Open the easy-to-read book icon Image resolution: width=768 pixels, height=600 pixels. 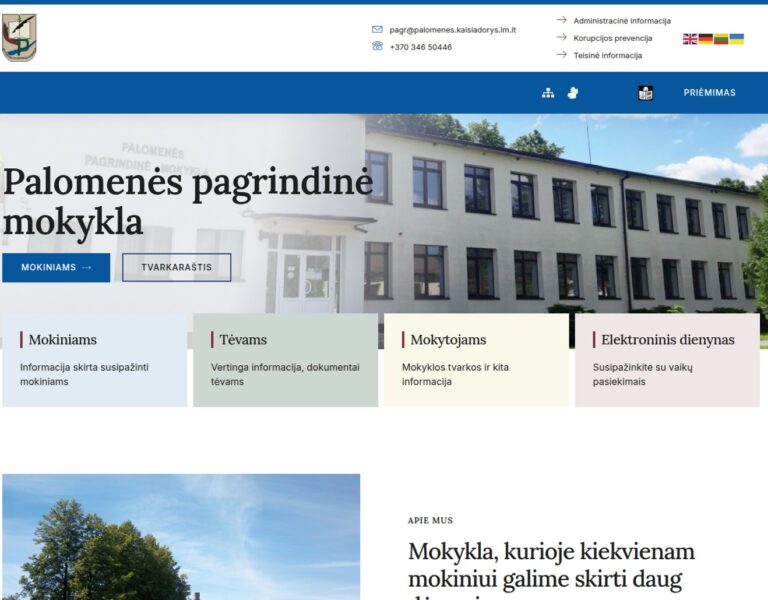pyautogui.click(x=645, y=93)
